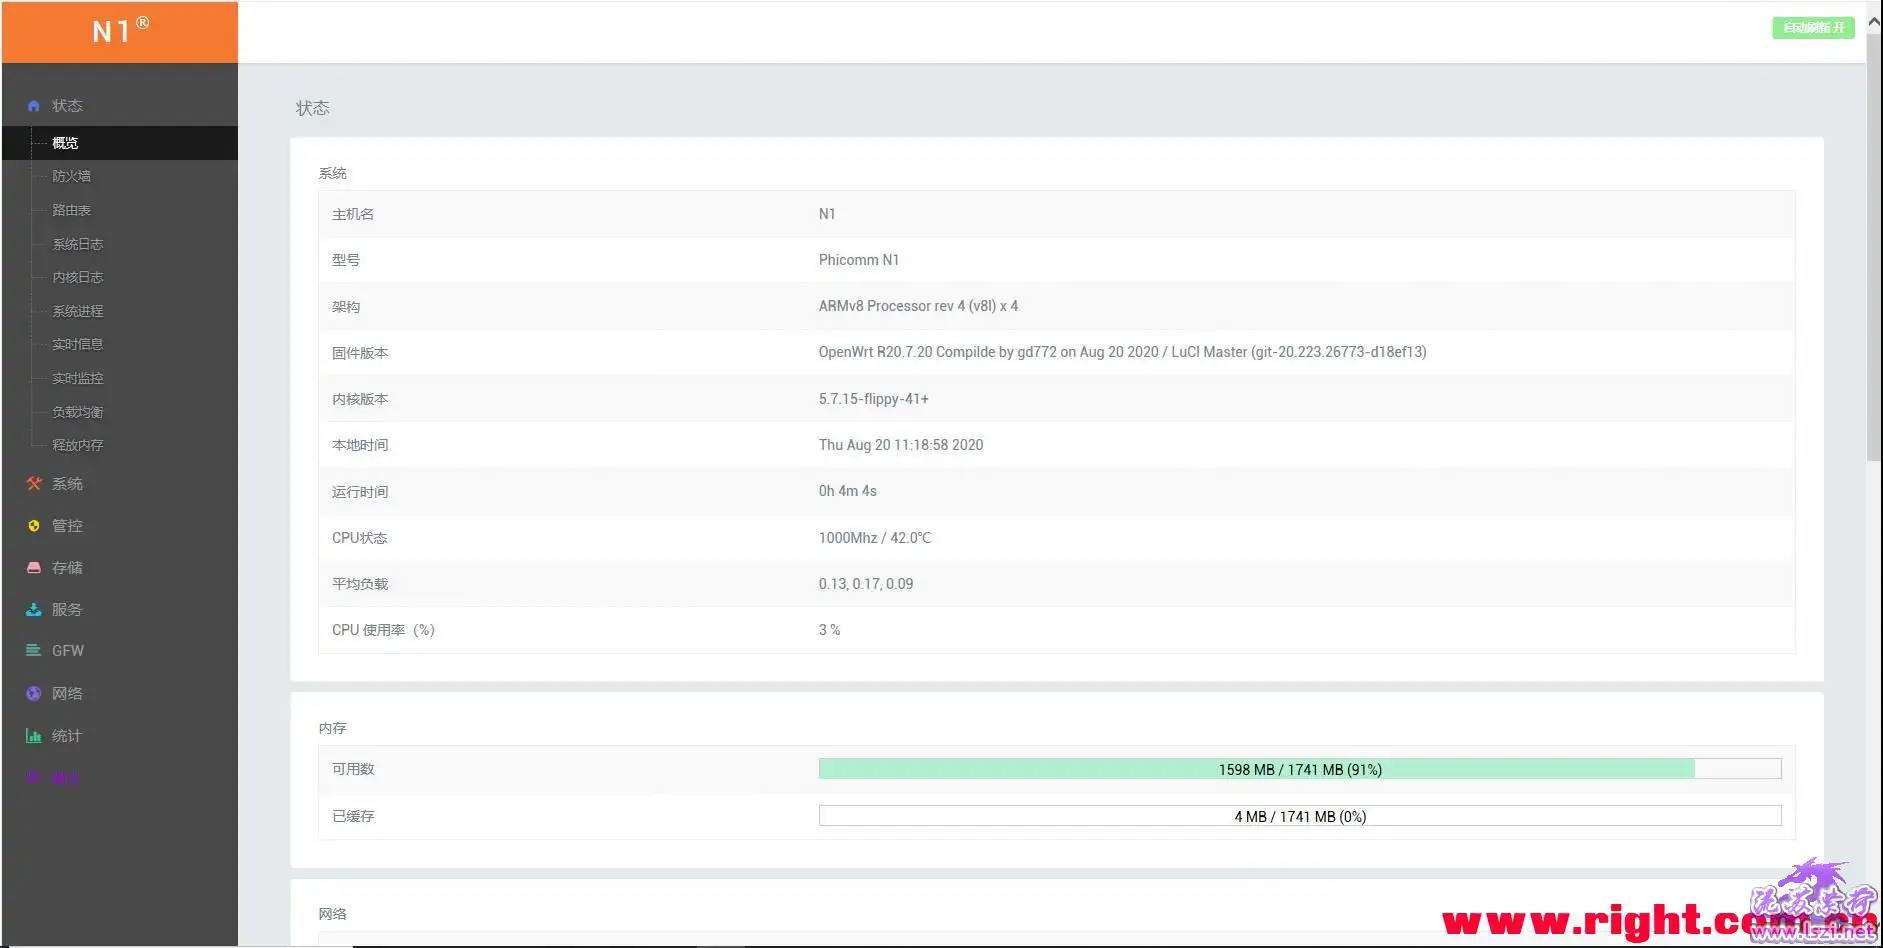
Task: Open the 释放内存 submenu item
Action: [x=77, y=445]
